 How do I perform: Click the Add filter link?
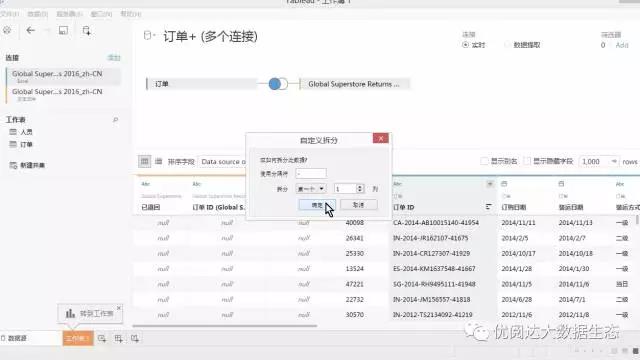point(622,45)
